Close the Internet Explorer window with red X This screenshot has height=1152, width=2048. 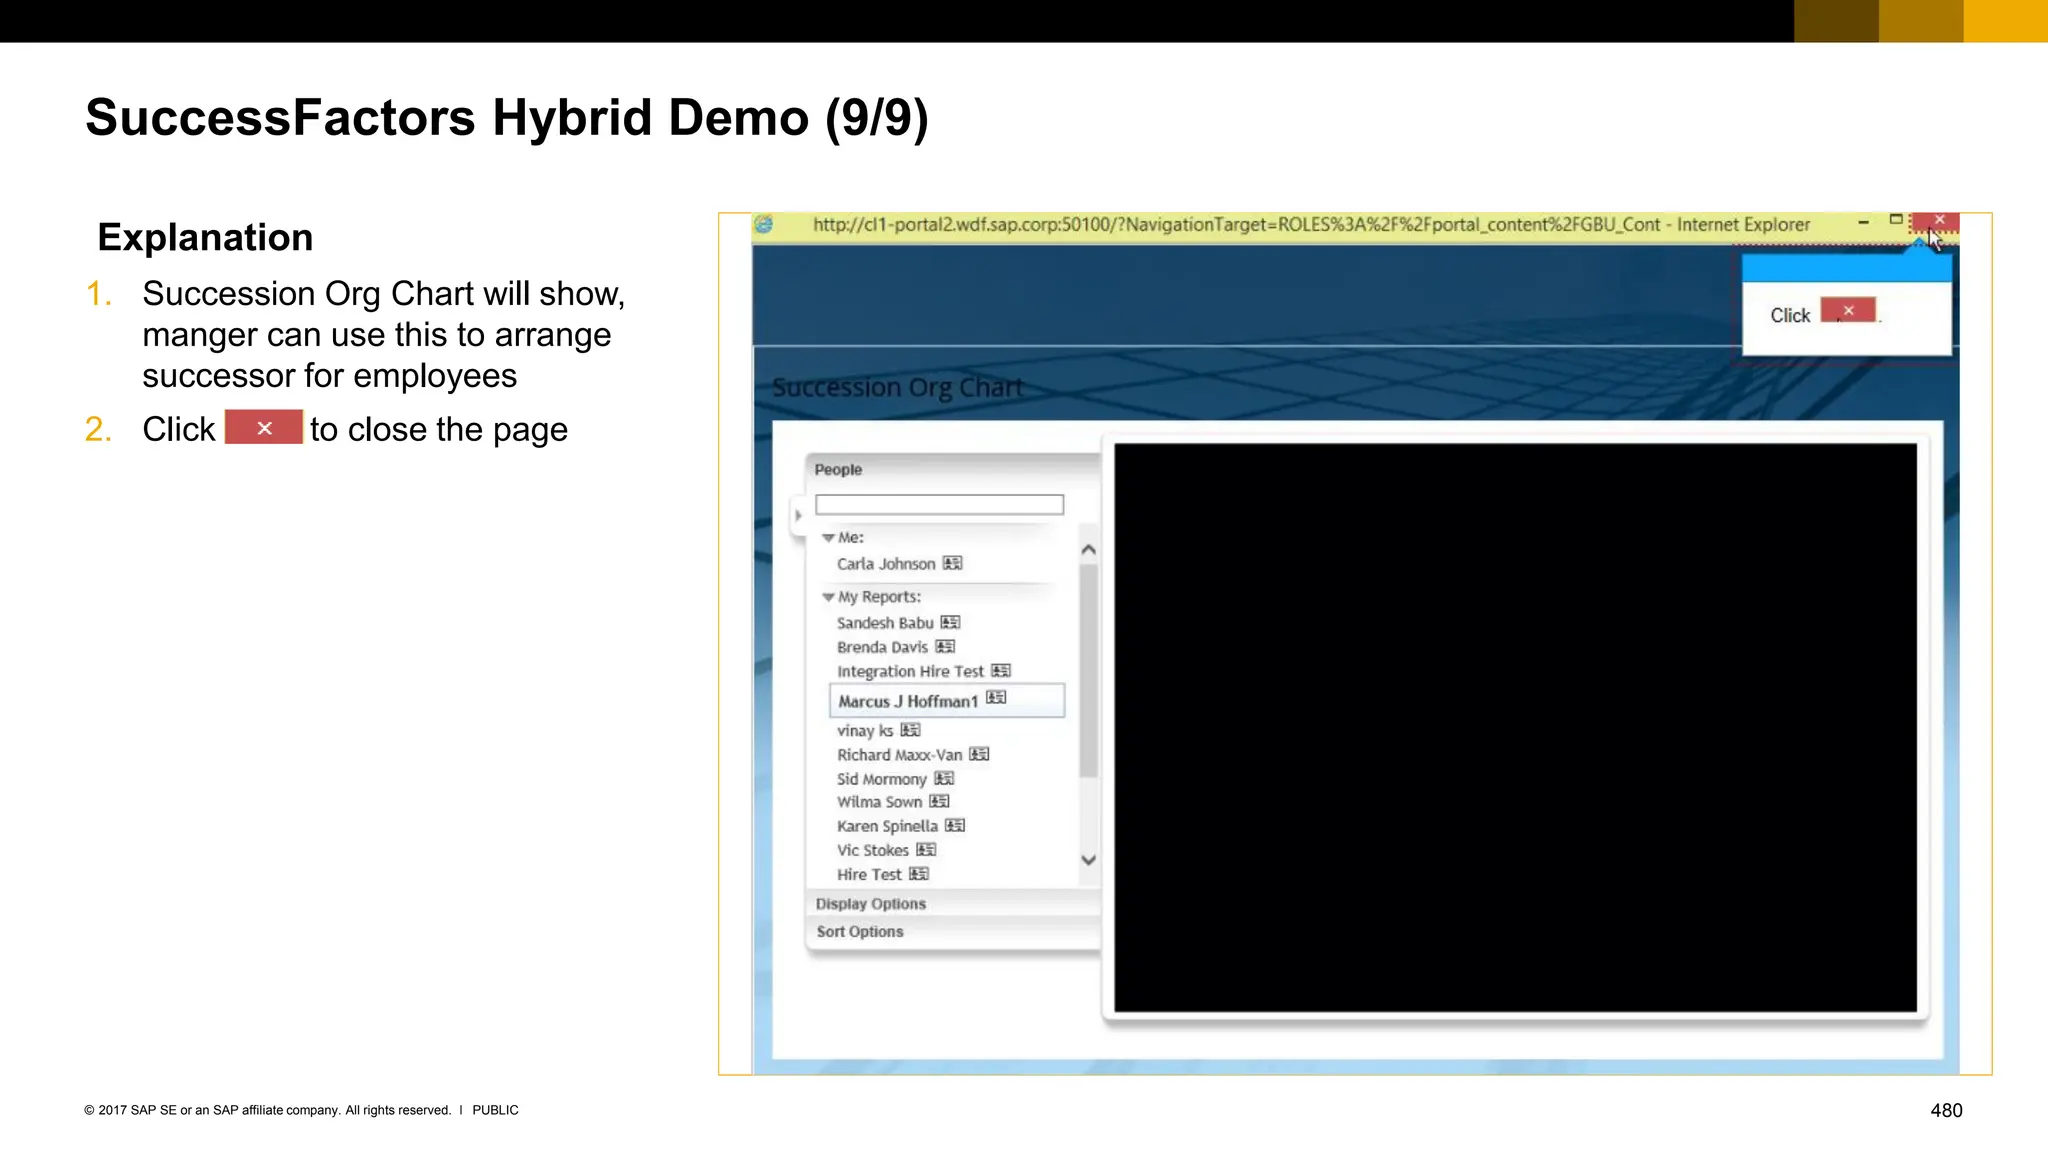(x=1936, y=222)
